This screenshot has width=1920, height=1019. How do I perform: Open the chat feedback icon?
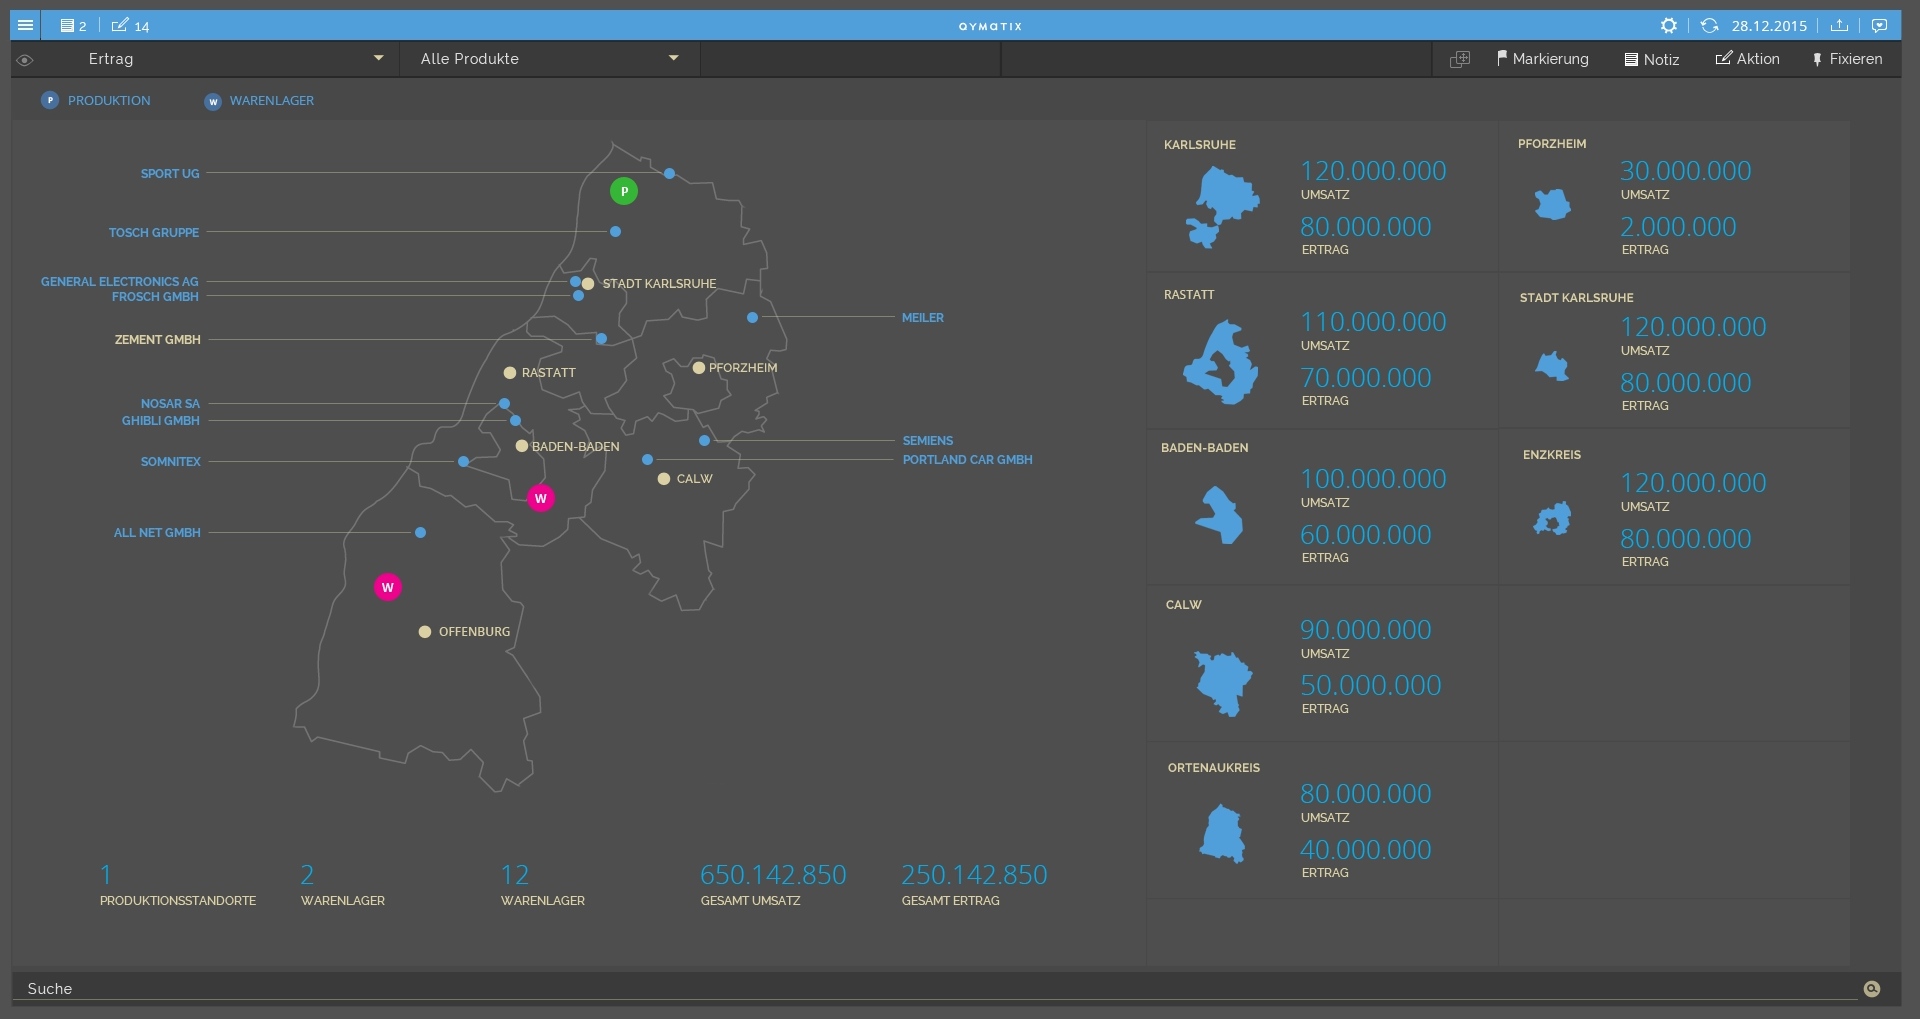pos(1879,26)
